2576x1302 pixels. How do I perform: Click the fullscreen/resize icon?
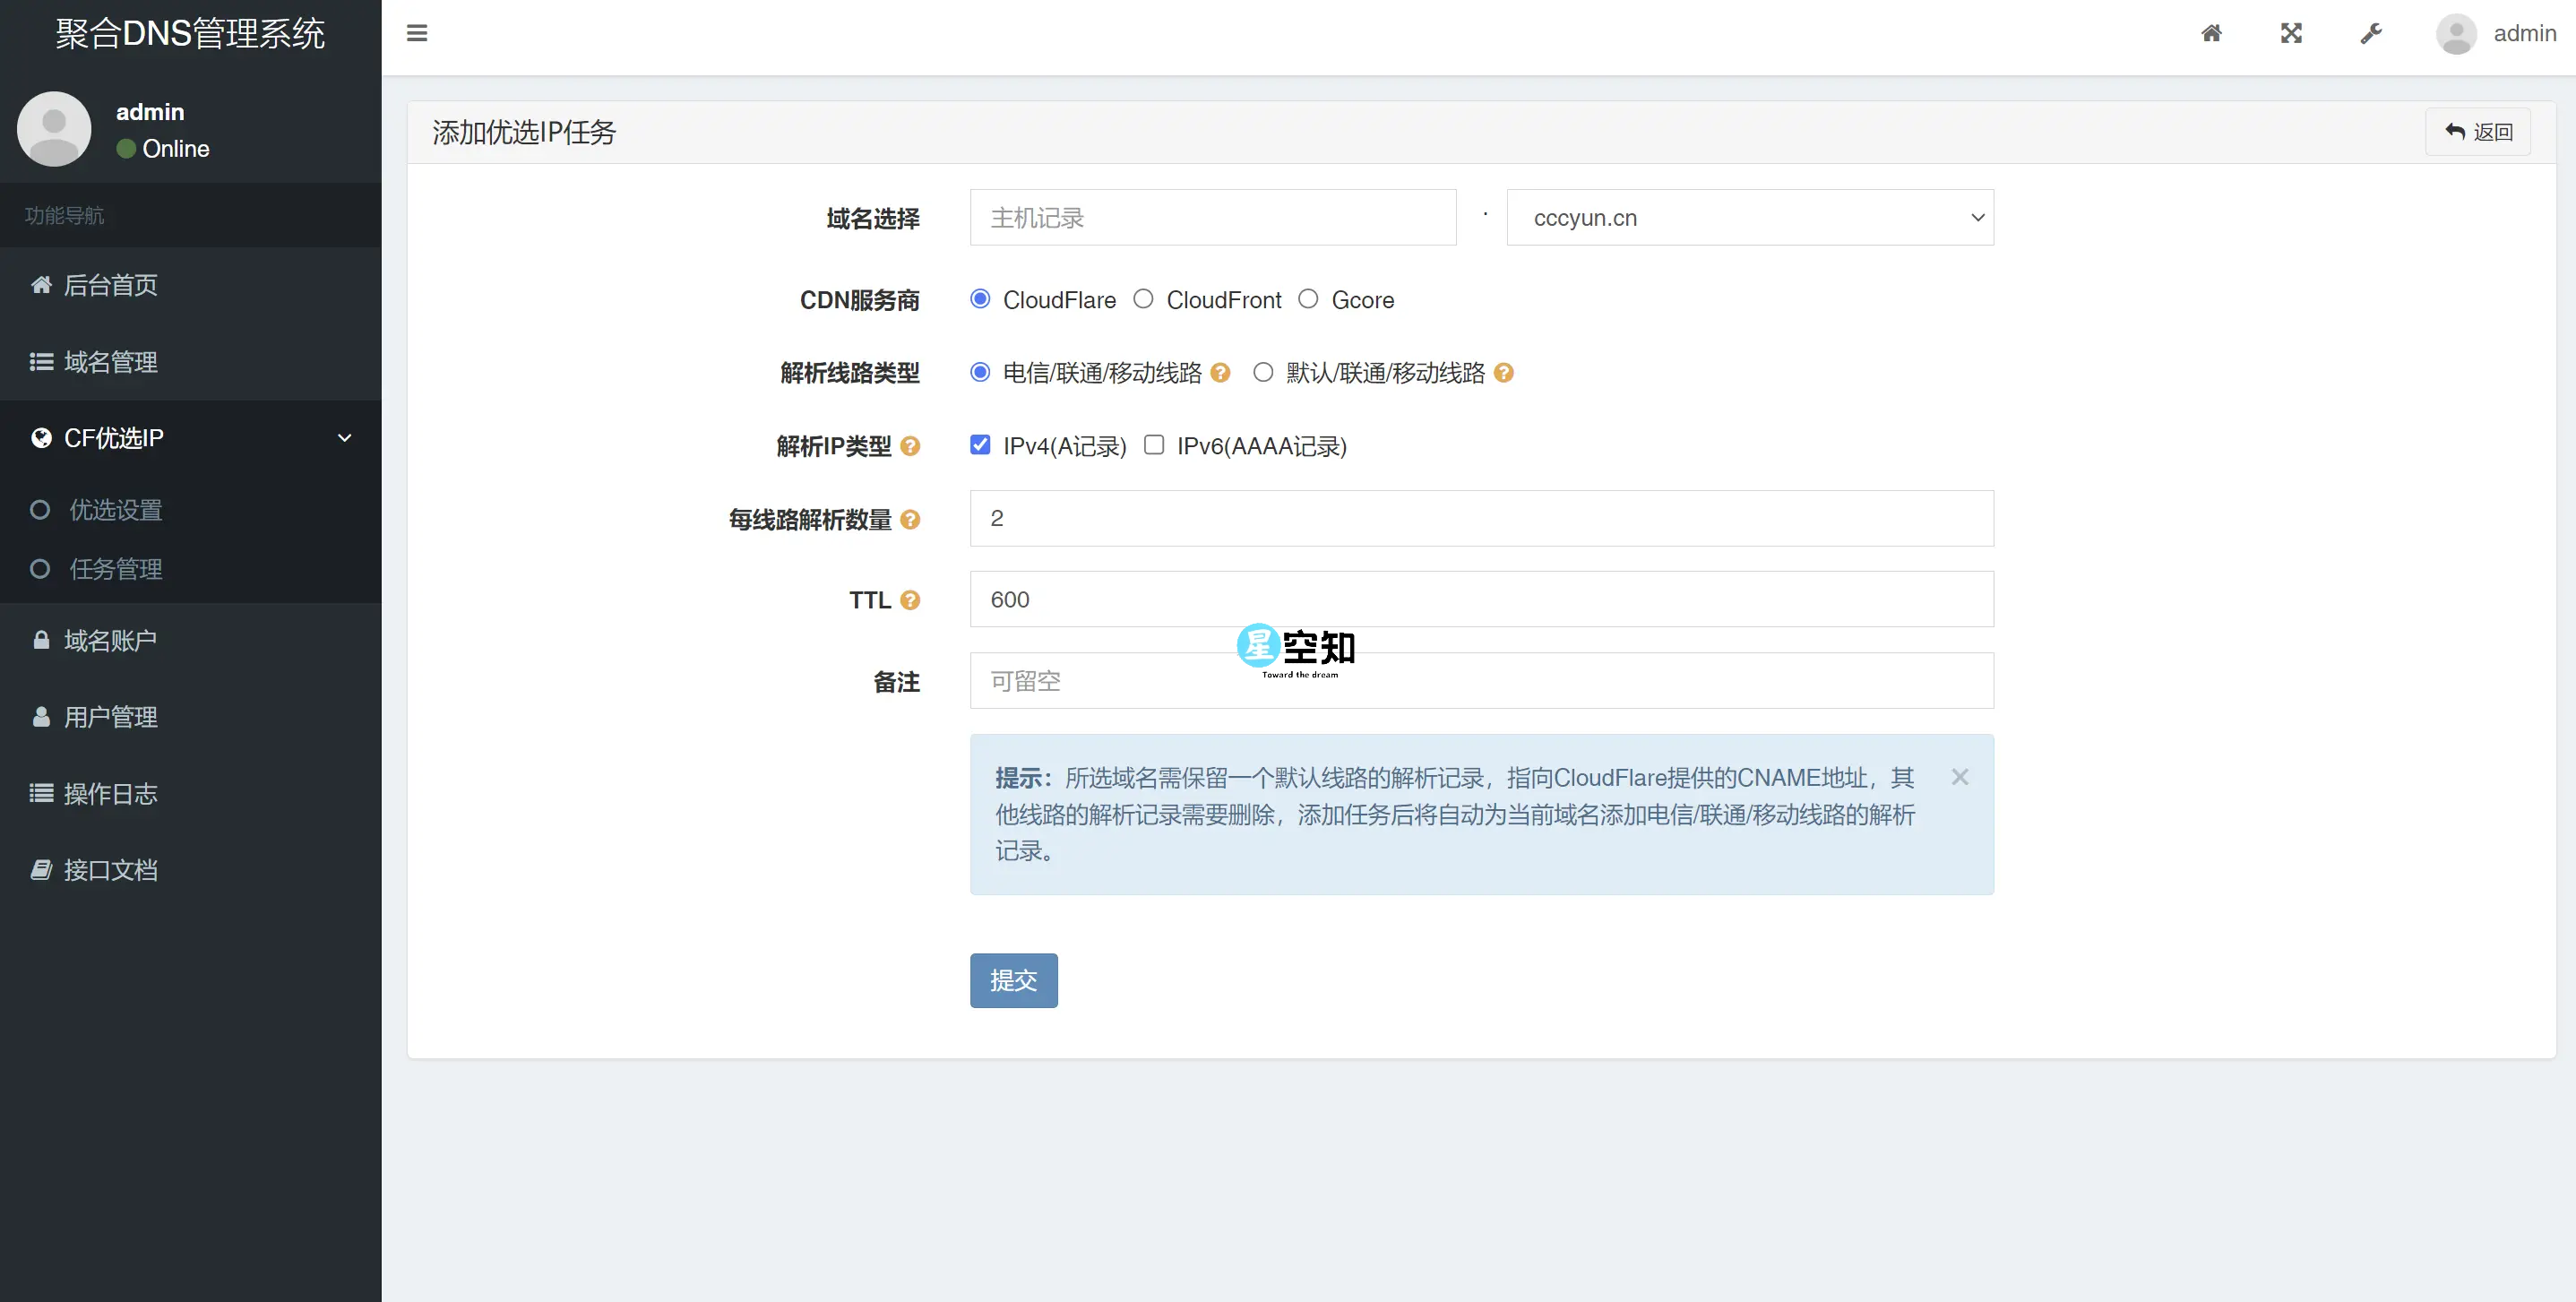2290,33
